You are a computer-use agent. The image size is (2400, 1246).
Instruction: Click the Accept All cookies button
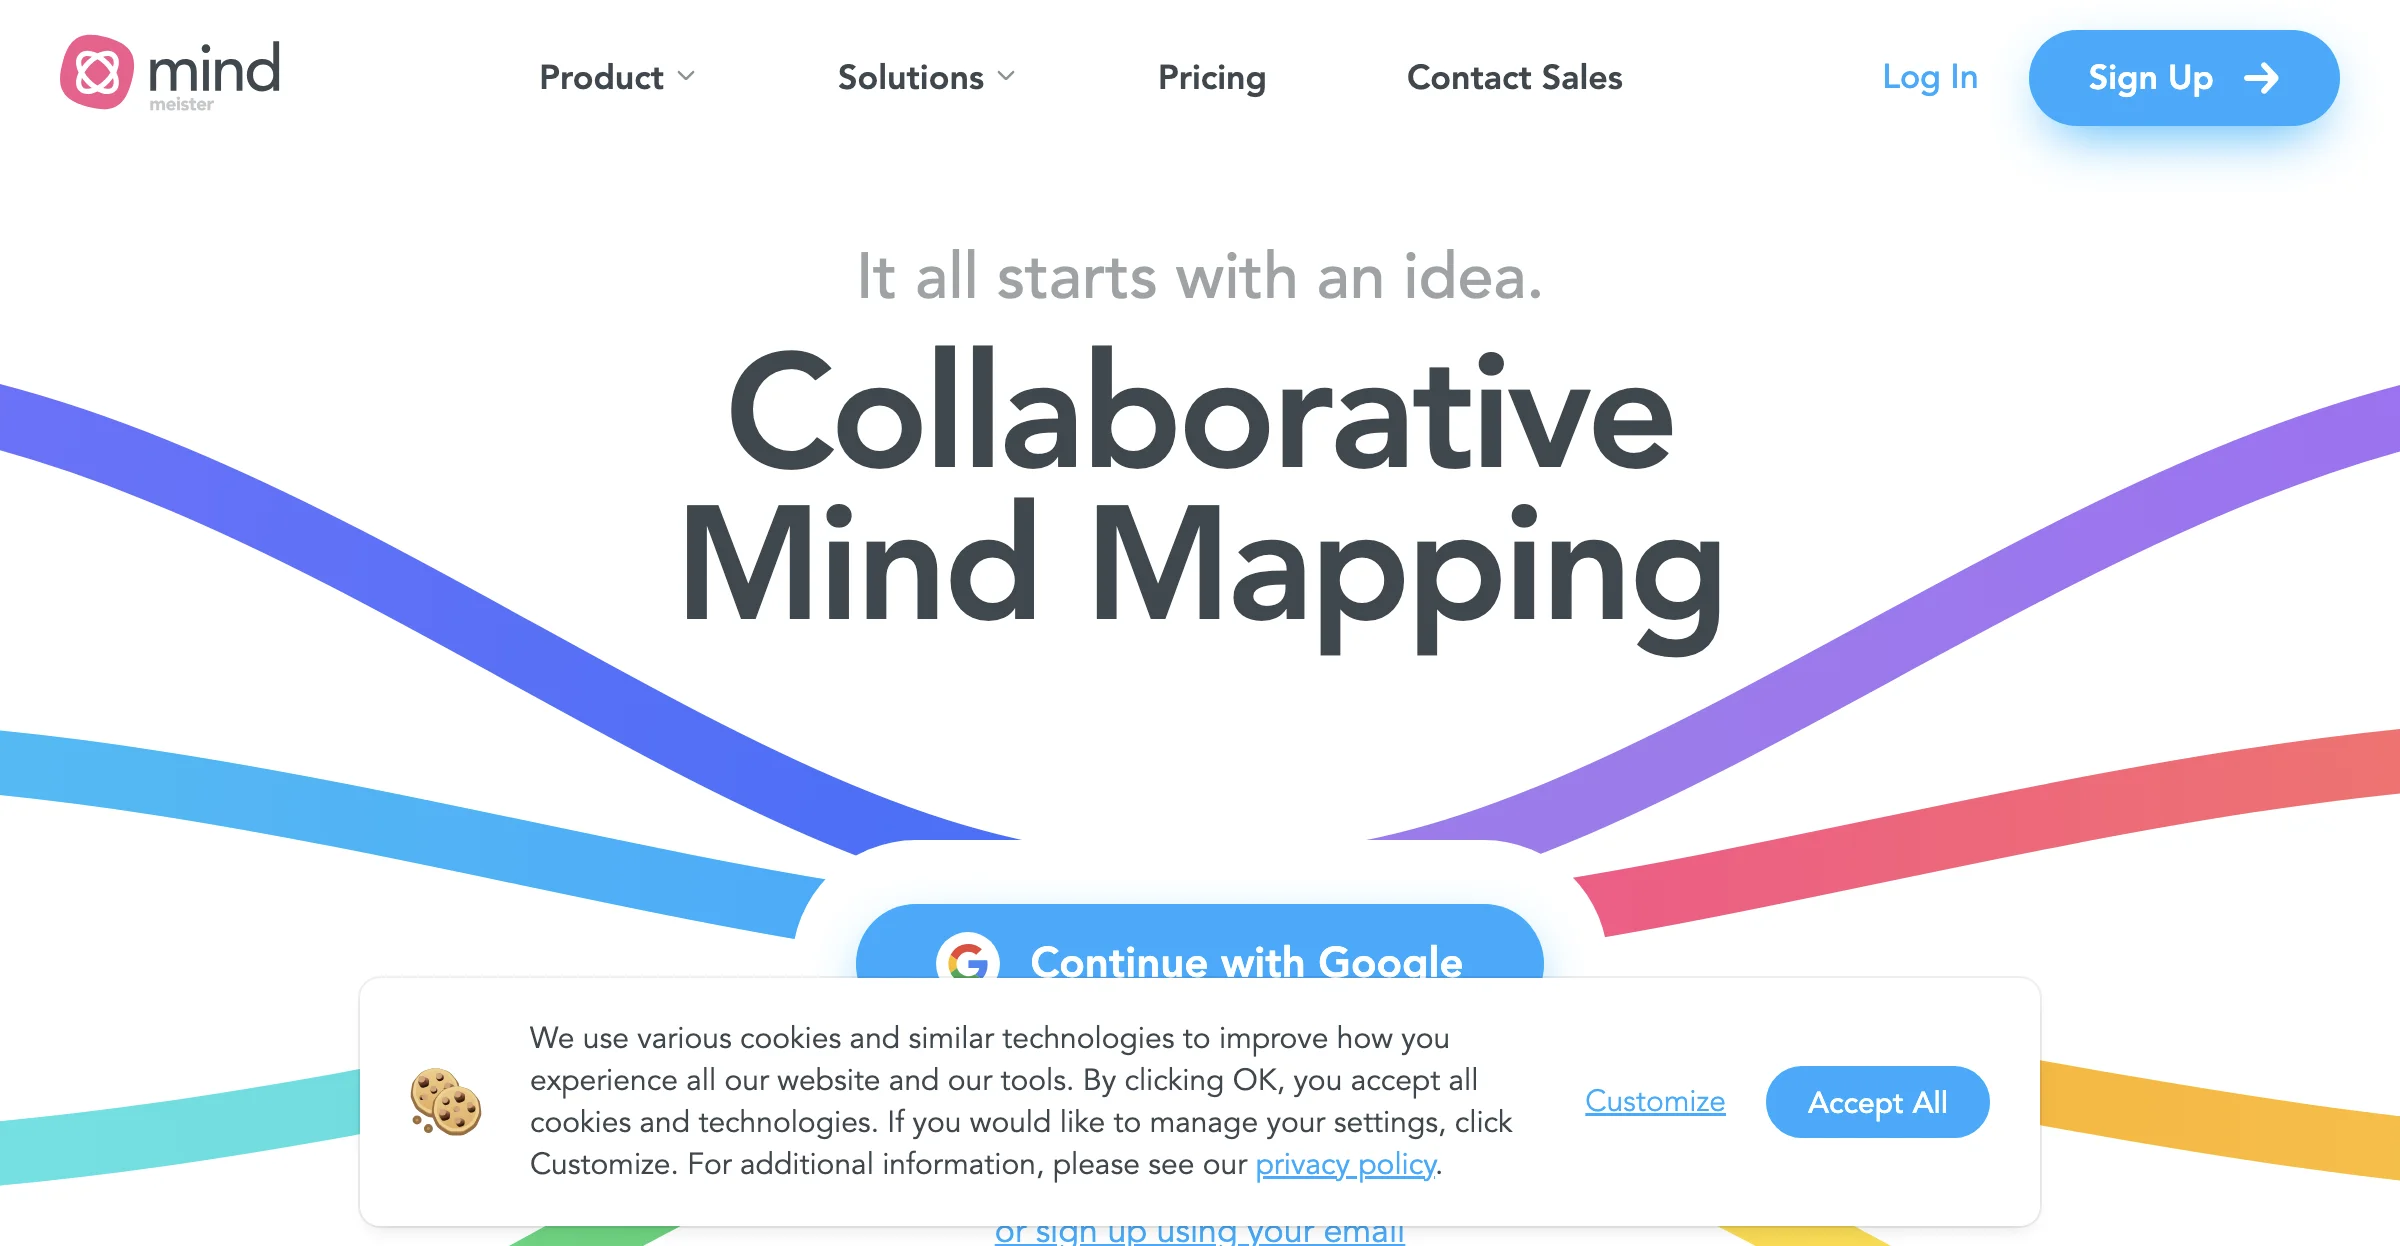point(1881,1102)
